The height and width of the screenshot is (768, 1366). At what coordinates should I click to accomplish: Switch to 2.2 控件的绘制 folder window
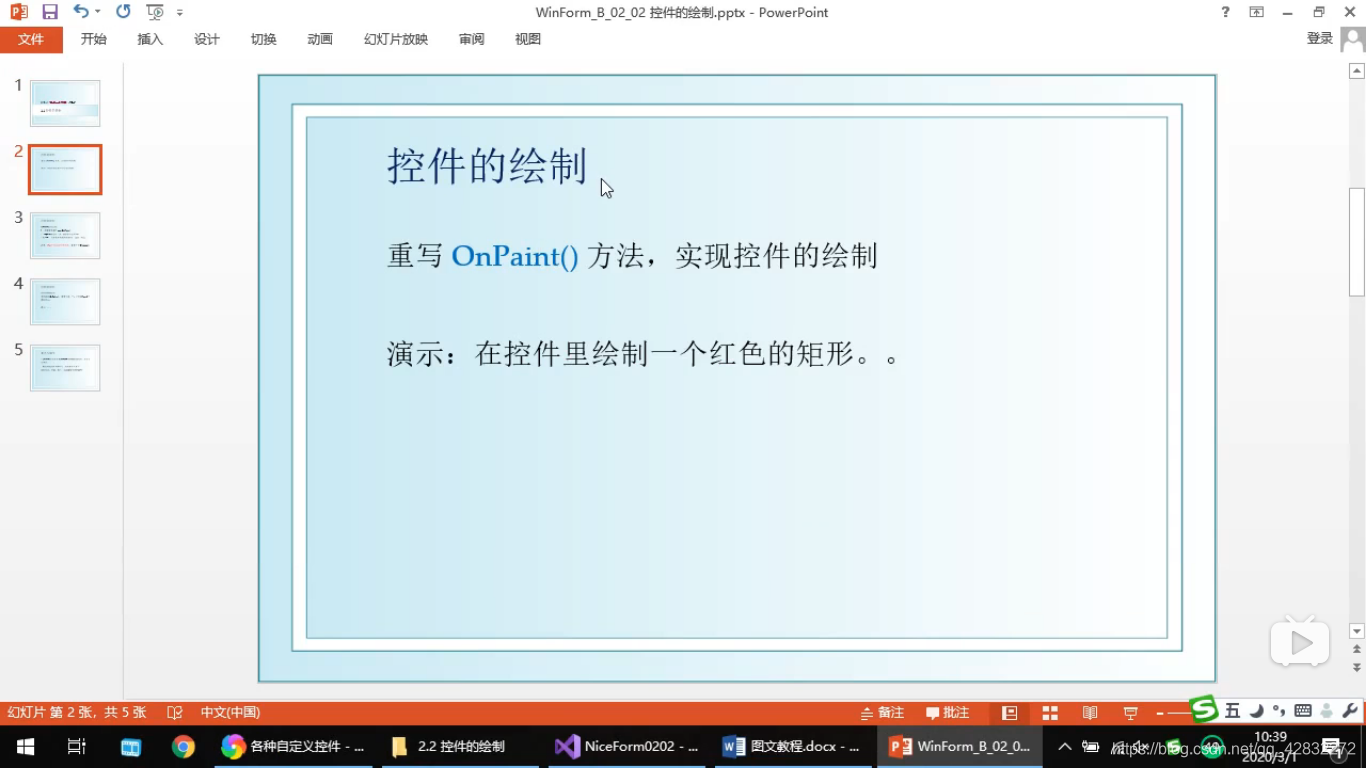point(461,747)
